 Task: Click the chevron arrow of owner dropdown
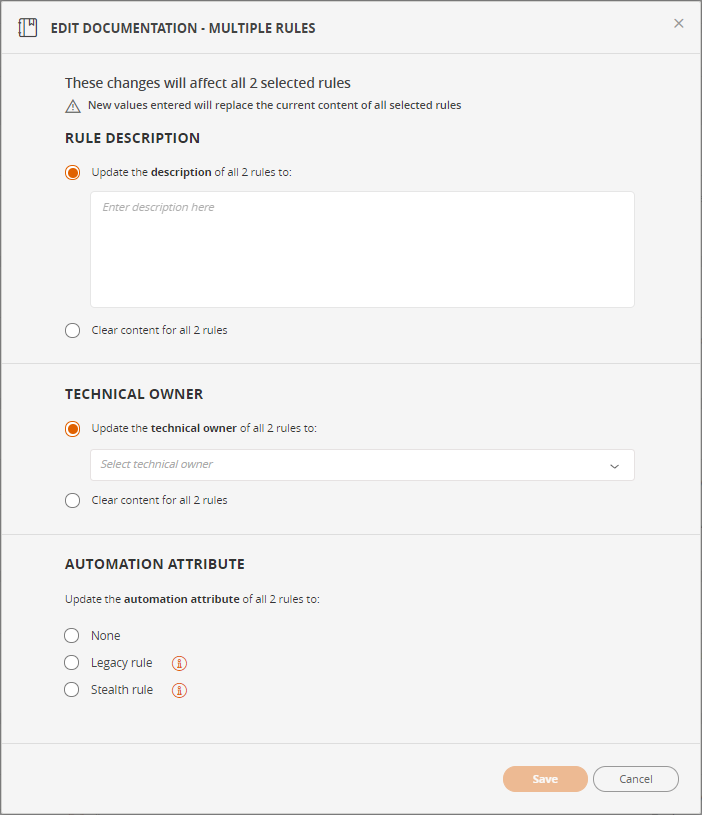coord(614,466)
